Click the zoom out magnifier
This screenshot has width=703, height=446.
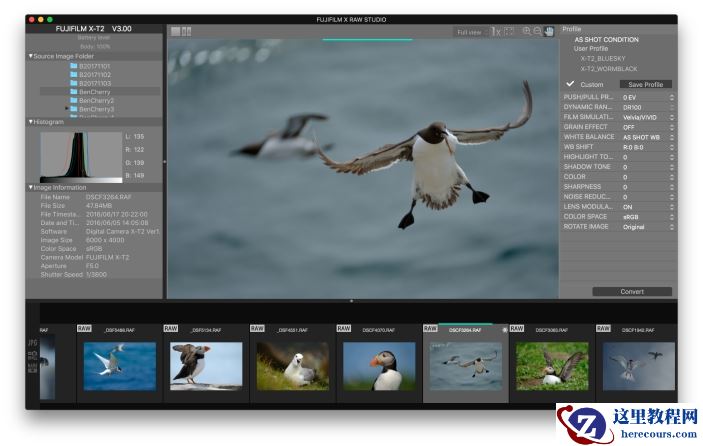[537, 31]
